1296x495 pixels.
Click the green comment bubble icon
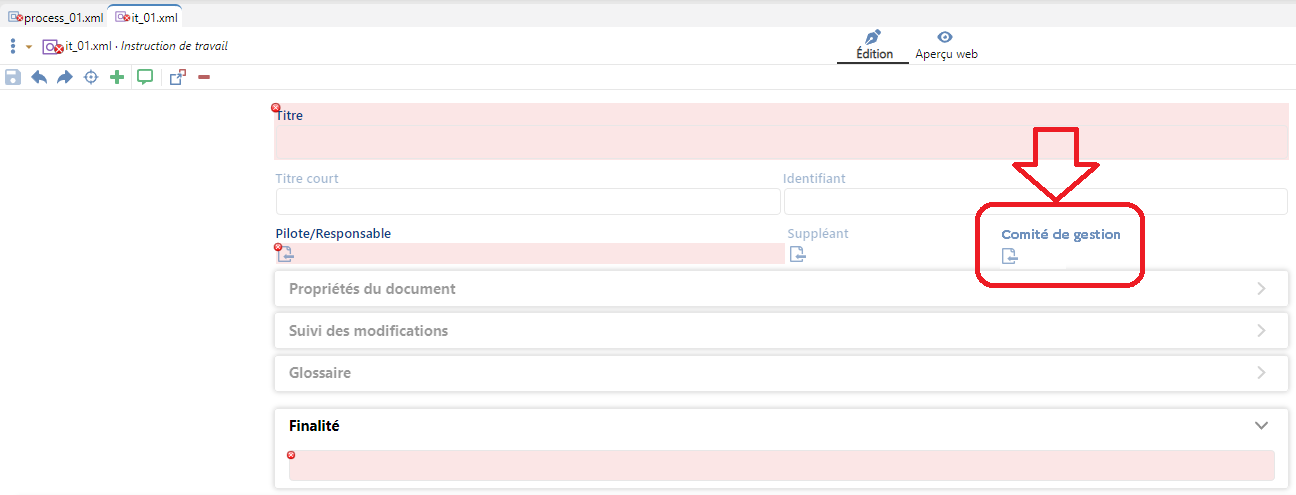point(145,77)
